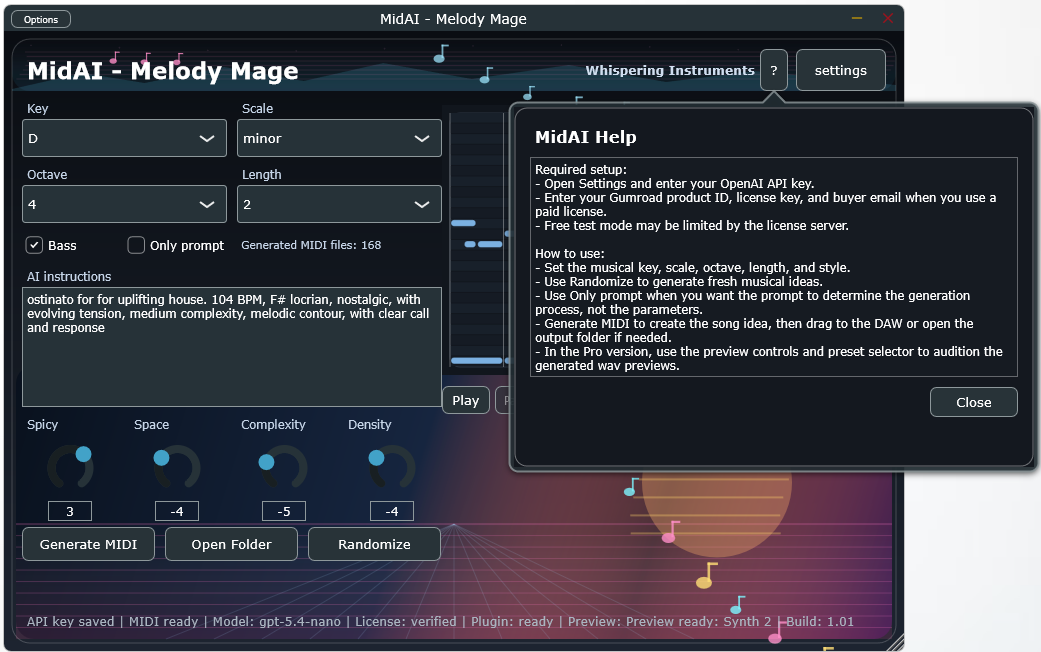Viewport: 1041px width, 652px height.
Task: Close the MidAI window with red X
Action: tap(888, 19)
